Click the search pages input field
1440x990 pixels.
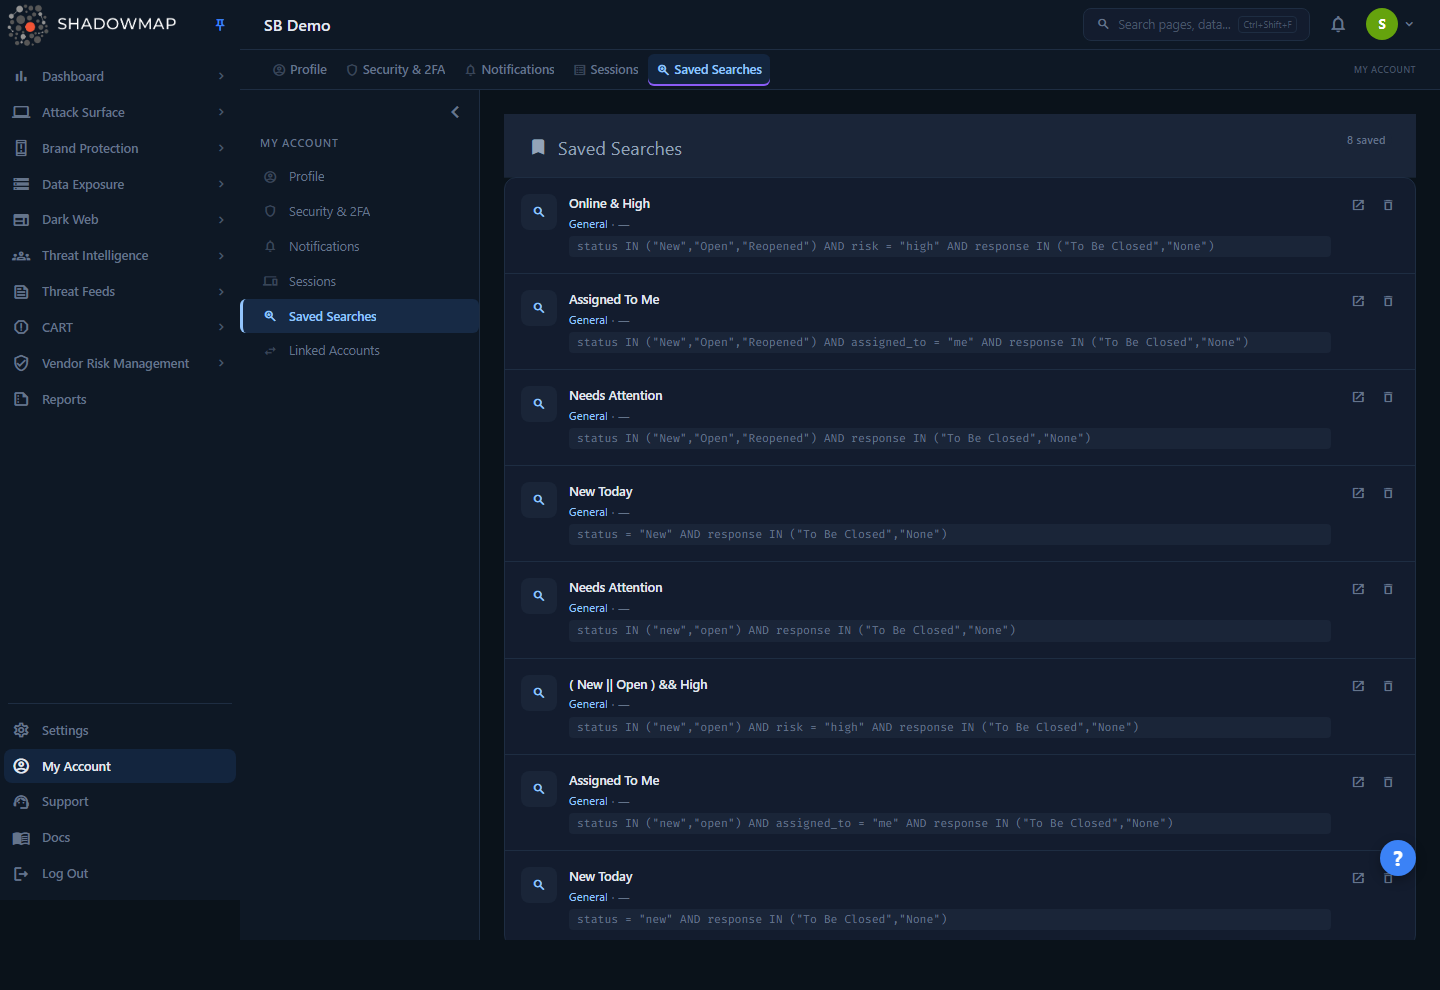[x=1196, y=24]
